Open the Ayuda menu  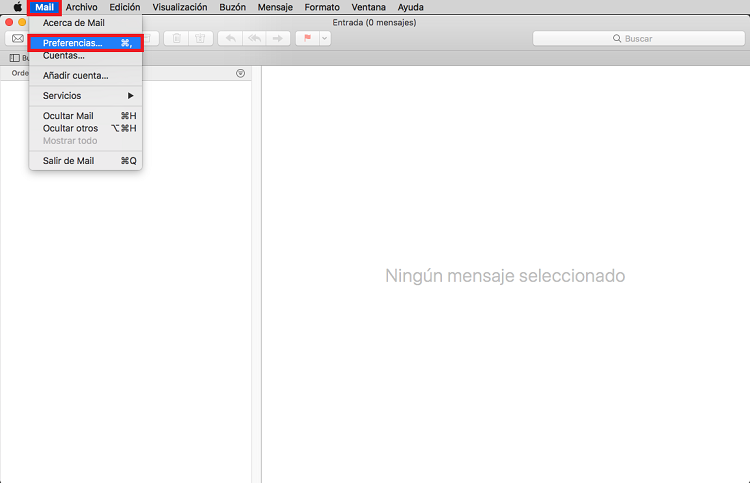(x=410, y=7)
